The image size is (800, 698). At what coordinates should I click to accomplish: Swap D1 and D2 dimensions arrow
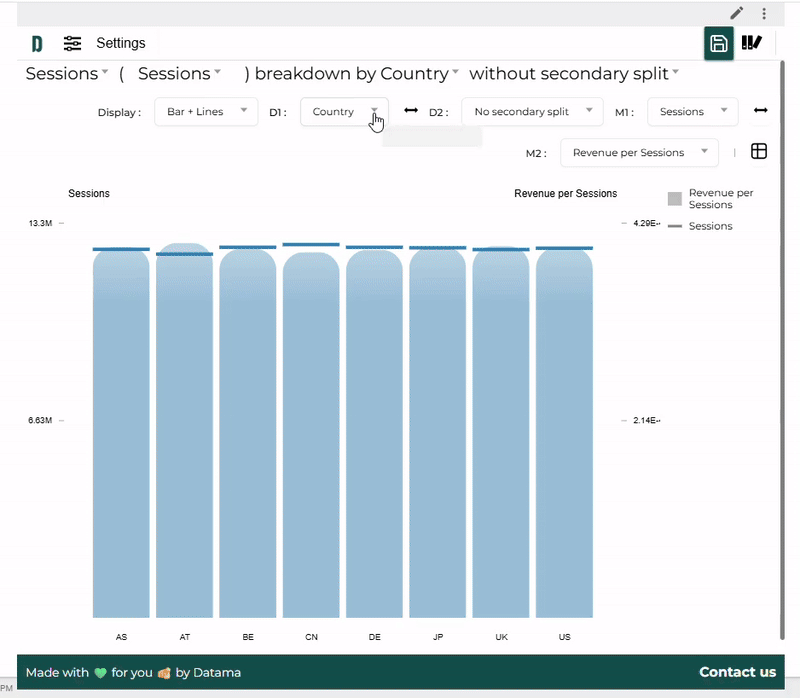click(411, 111)
